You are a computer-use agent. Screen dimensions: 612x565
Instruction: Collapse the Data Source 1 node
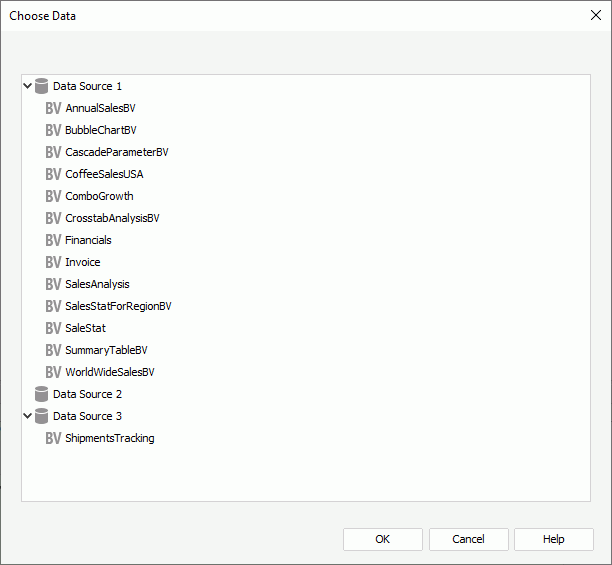click(x=27, y=86)
